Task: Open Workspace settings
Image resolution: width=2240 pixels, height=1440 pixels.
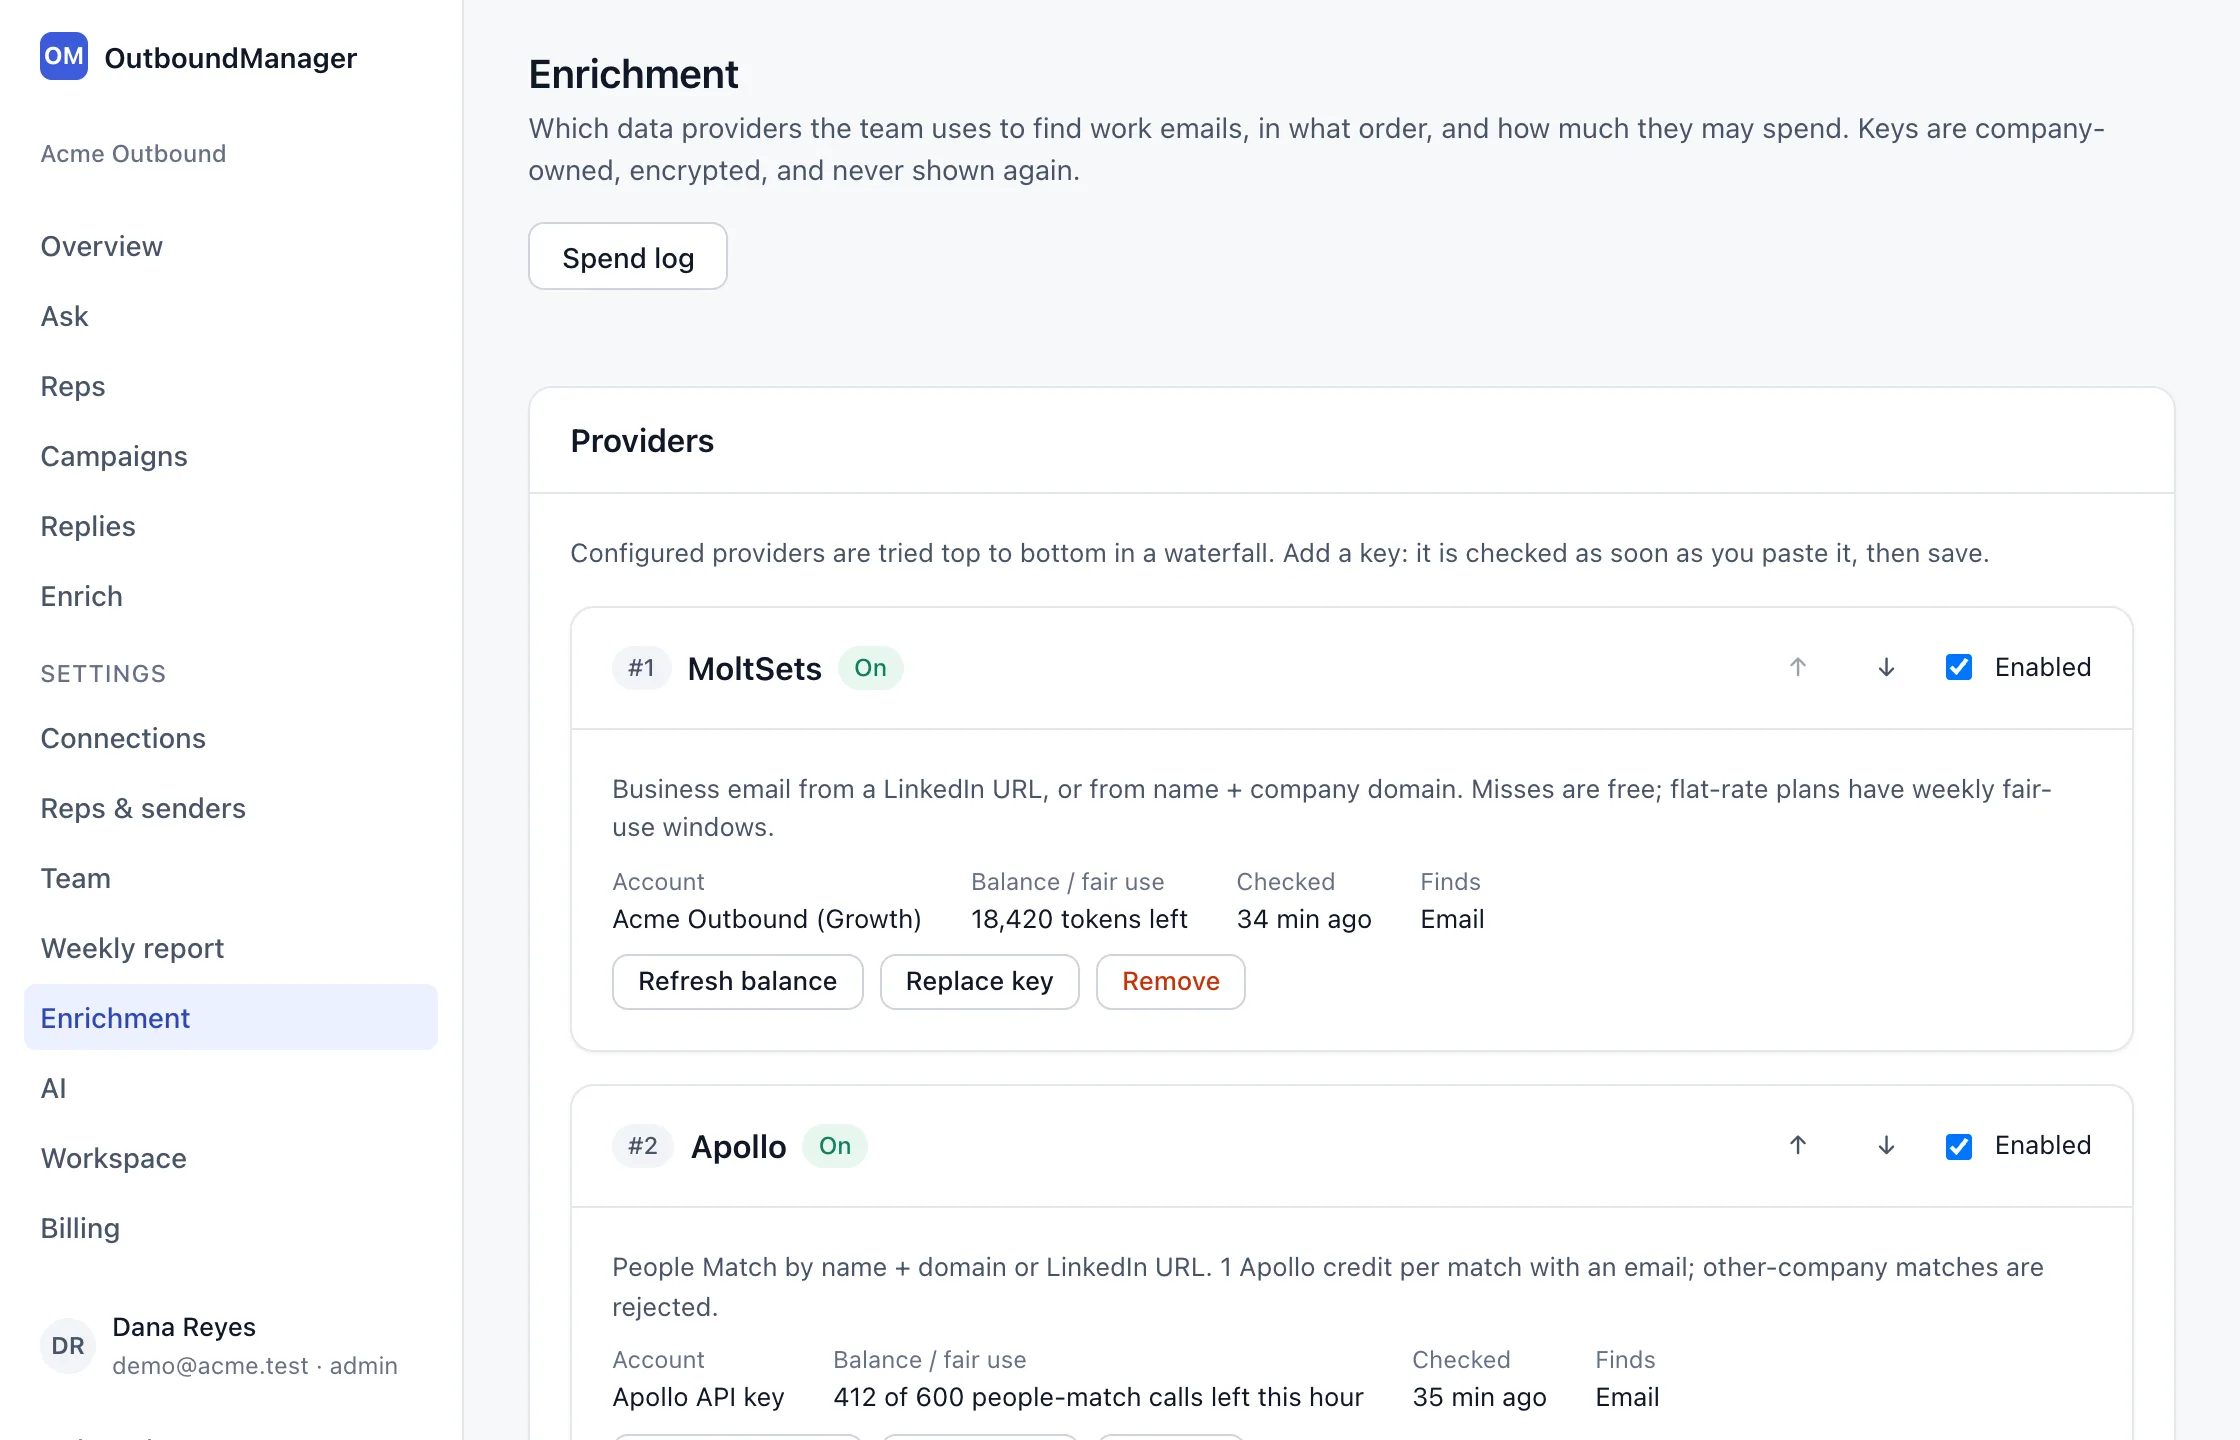Action: 231,1158
